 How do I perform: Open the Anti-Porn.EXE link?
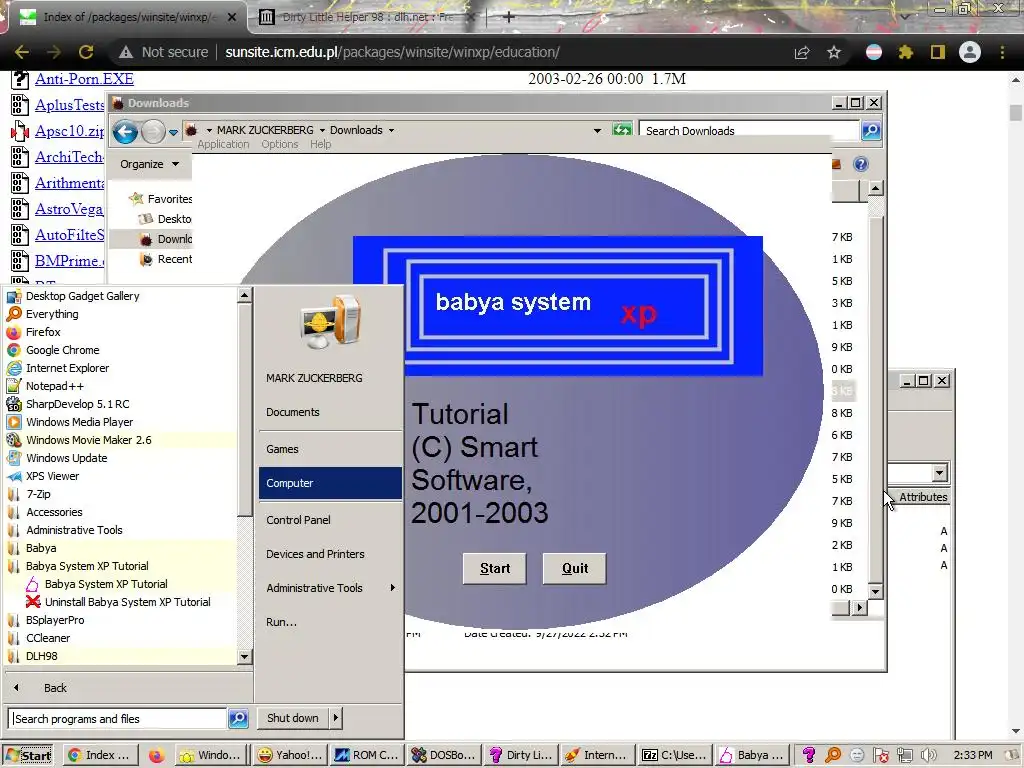point(84,79)
